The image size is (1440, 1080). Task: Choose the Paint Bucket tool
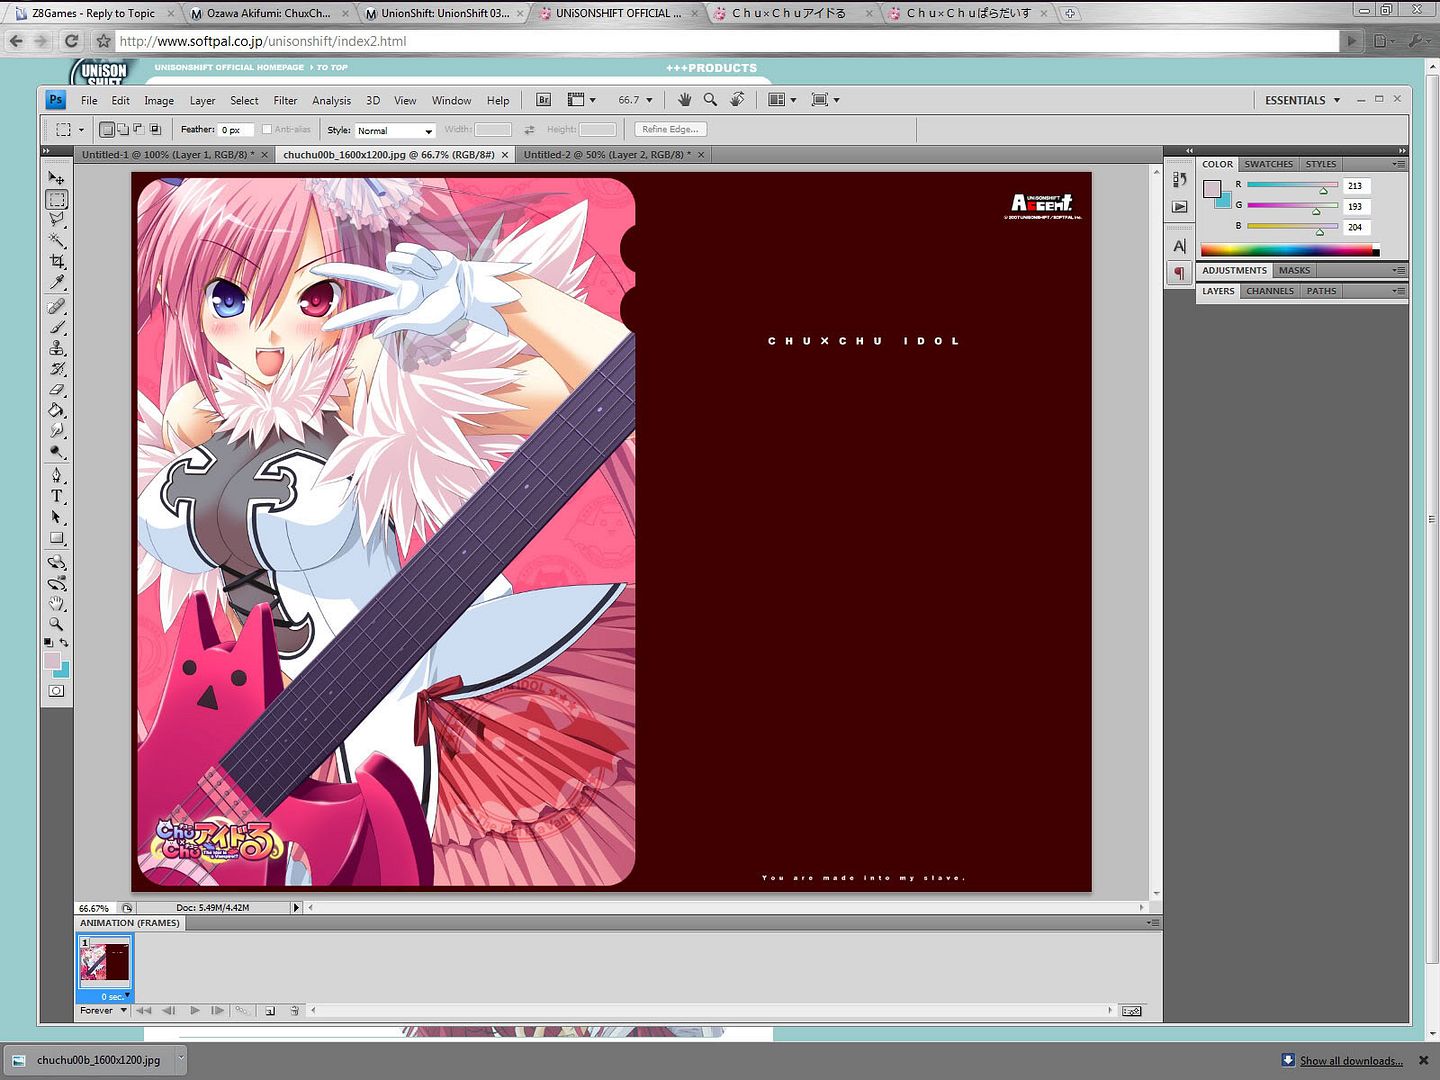click(x=57, y=410)
